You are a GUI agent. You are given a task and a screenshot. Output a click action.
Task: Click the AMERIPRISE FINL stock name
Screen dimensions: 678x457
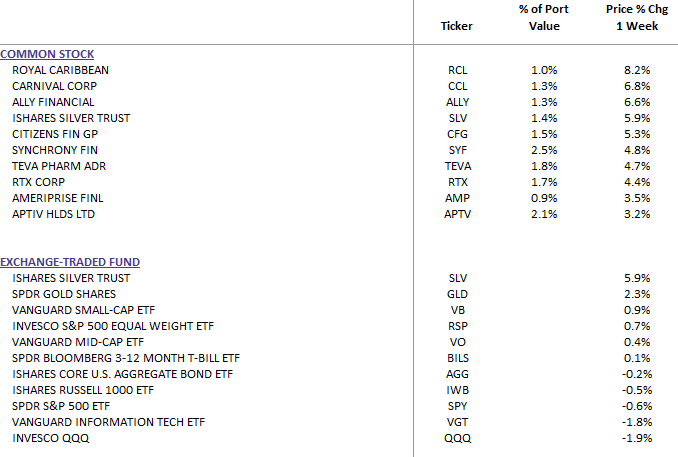(55, 198)
